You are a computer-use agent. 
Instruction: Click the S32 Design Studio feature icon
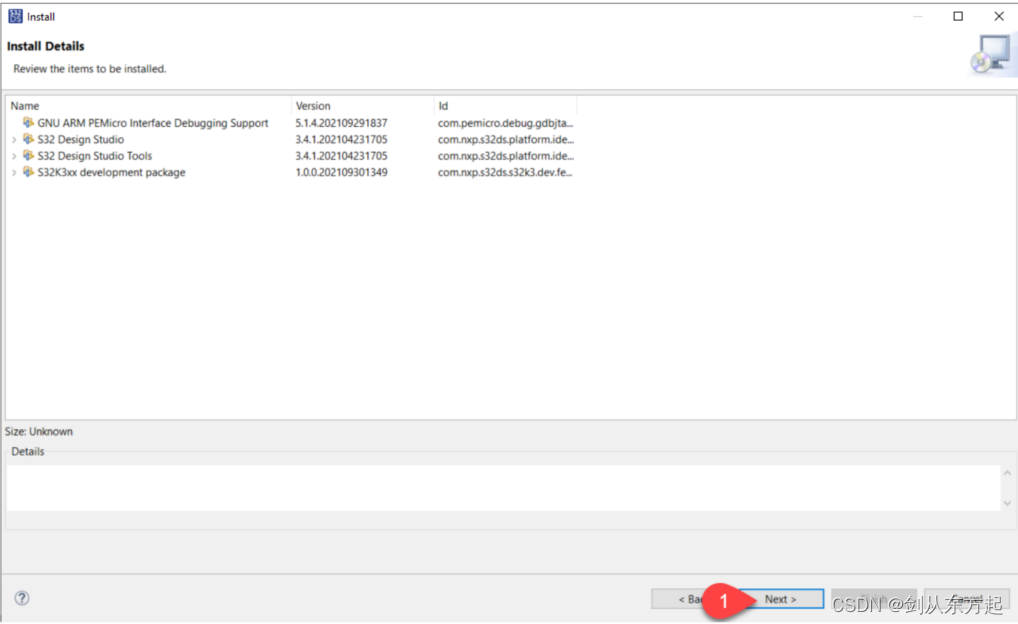pos(29,139)
